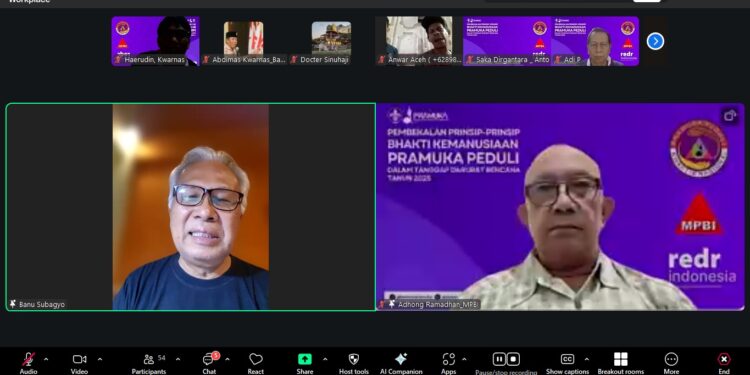Image resolution: width=750 pixels, height=375 pixels.
Task: Select Adi P participant thumbnail
Action: point(595,41)
